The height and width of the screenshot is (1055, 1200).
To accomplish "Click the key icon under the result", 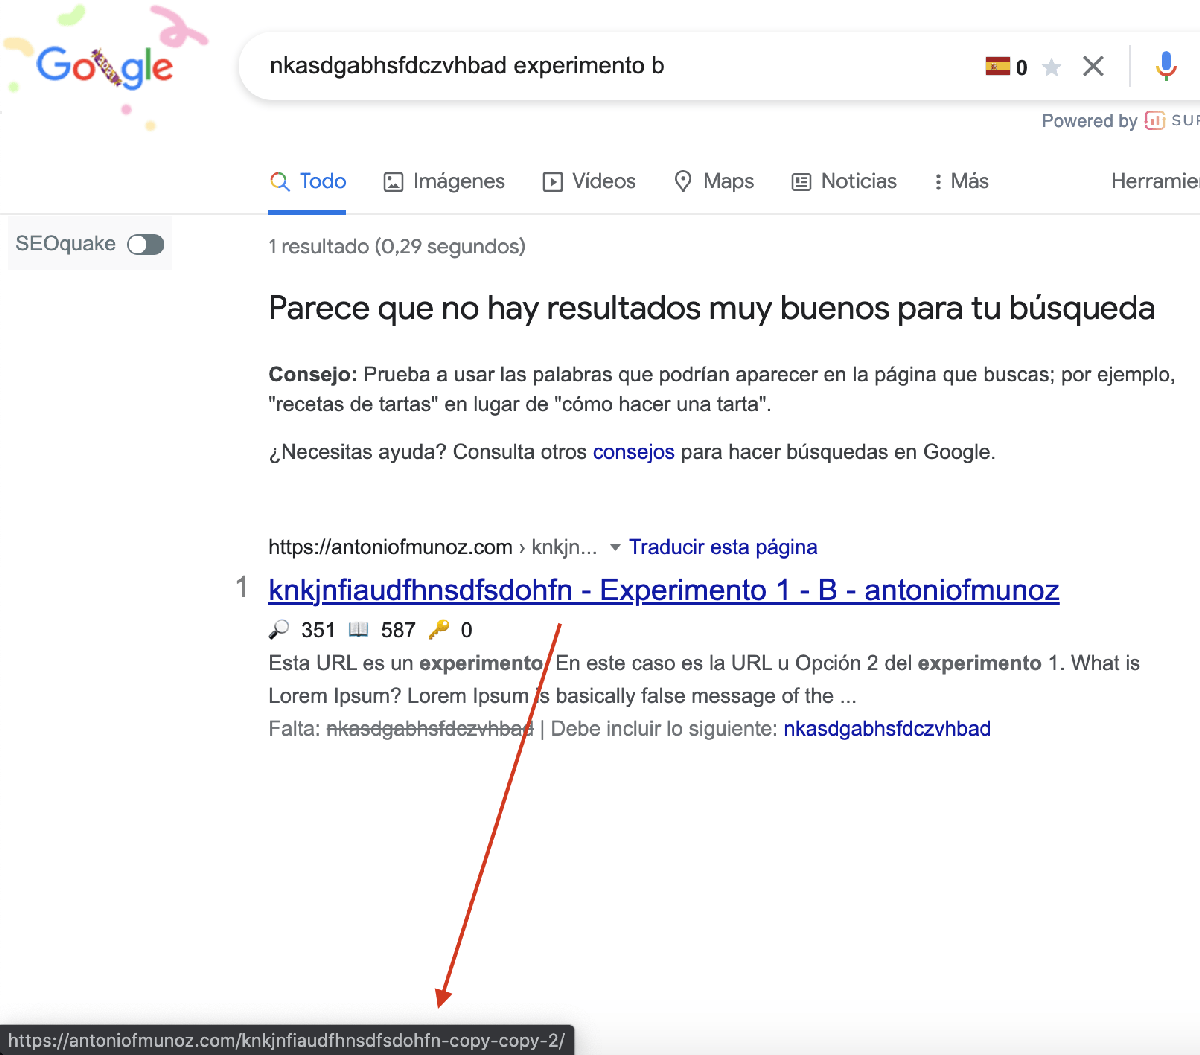I will point(438,630).
